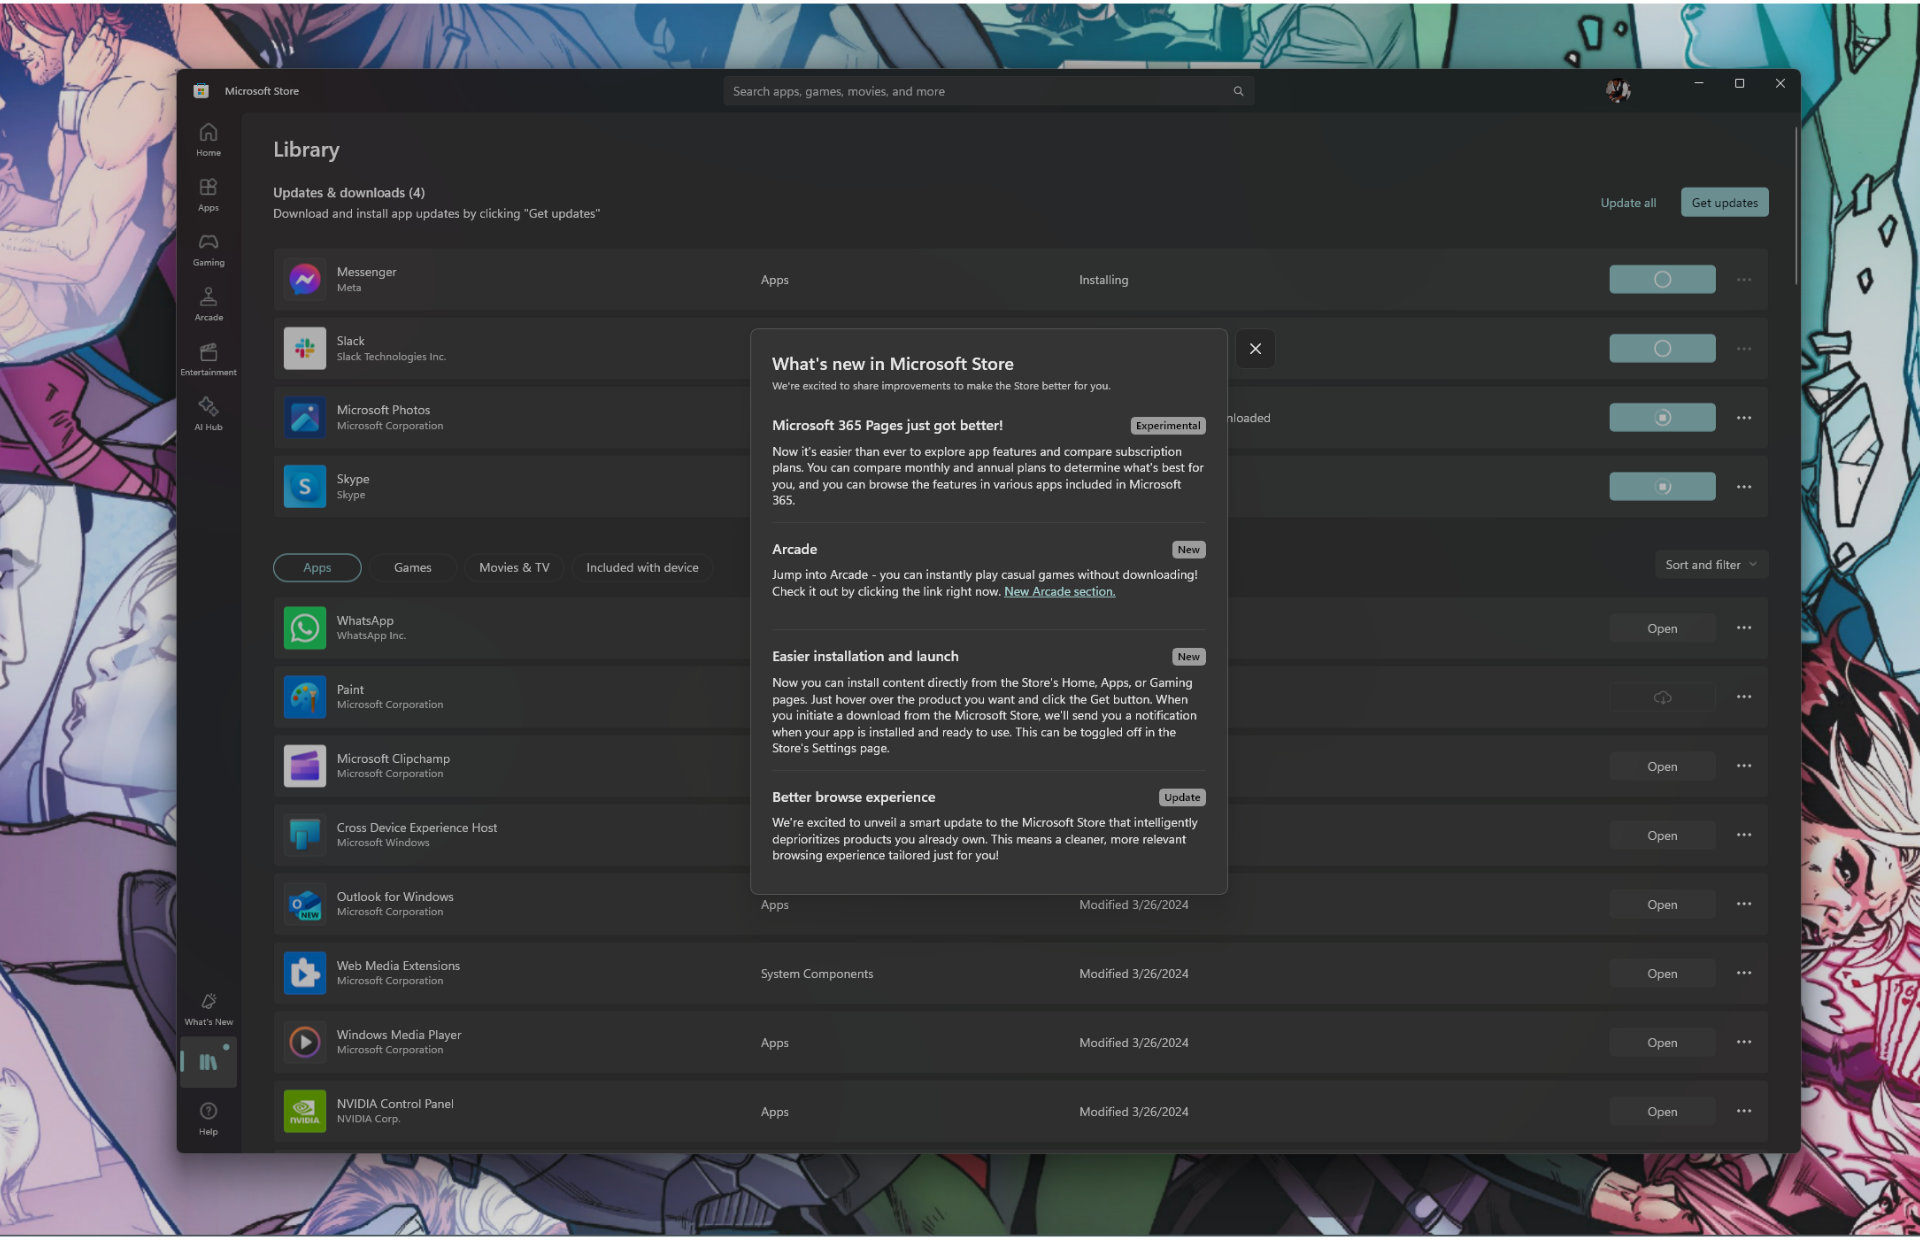The width and height of the screenshot is (1920, 1240).
Task: Open Windows Media Player
Action: pyautogui.click(x=1662, y=1042)
